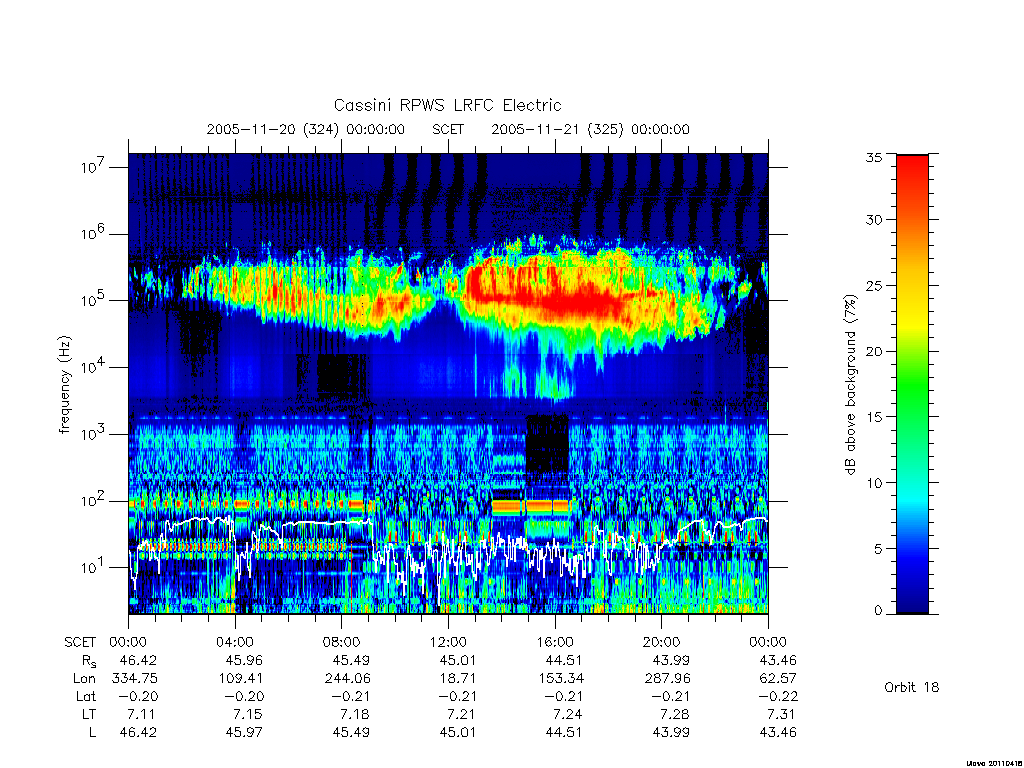The width and height of the screenshot is (1024, 768).
Task: Click the Lon value "334.75"
Action: (x=135, y=679)
